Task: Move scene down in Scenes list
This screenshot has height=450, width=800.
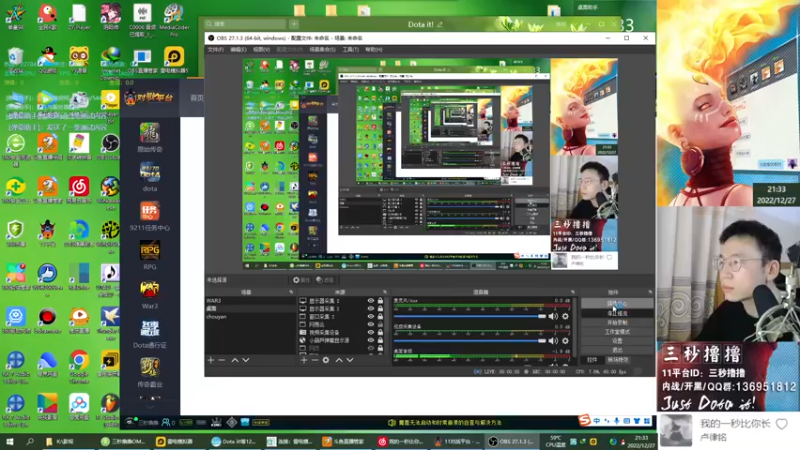Action: [x=246, y=360]
